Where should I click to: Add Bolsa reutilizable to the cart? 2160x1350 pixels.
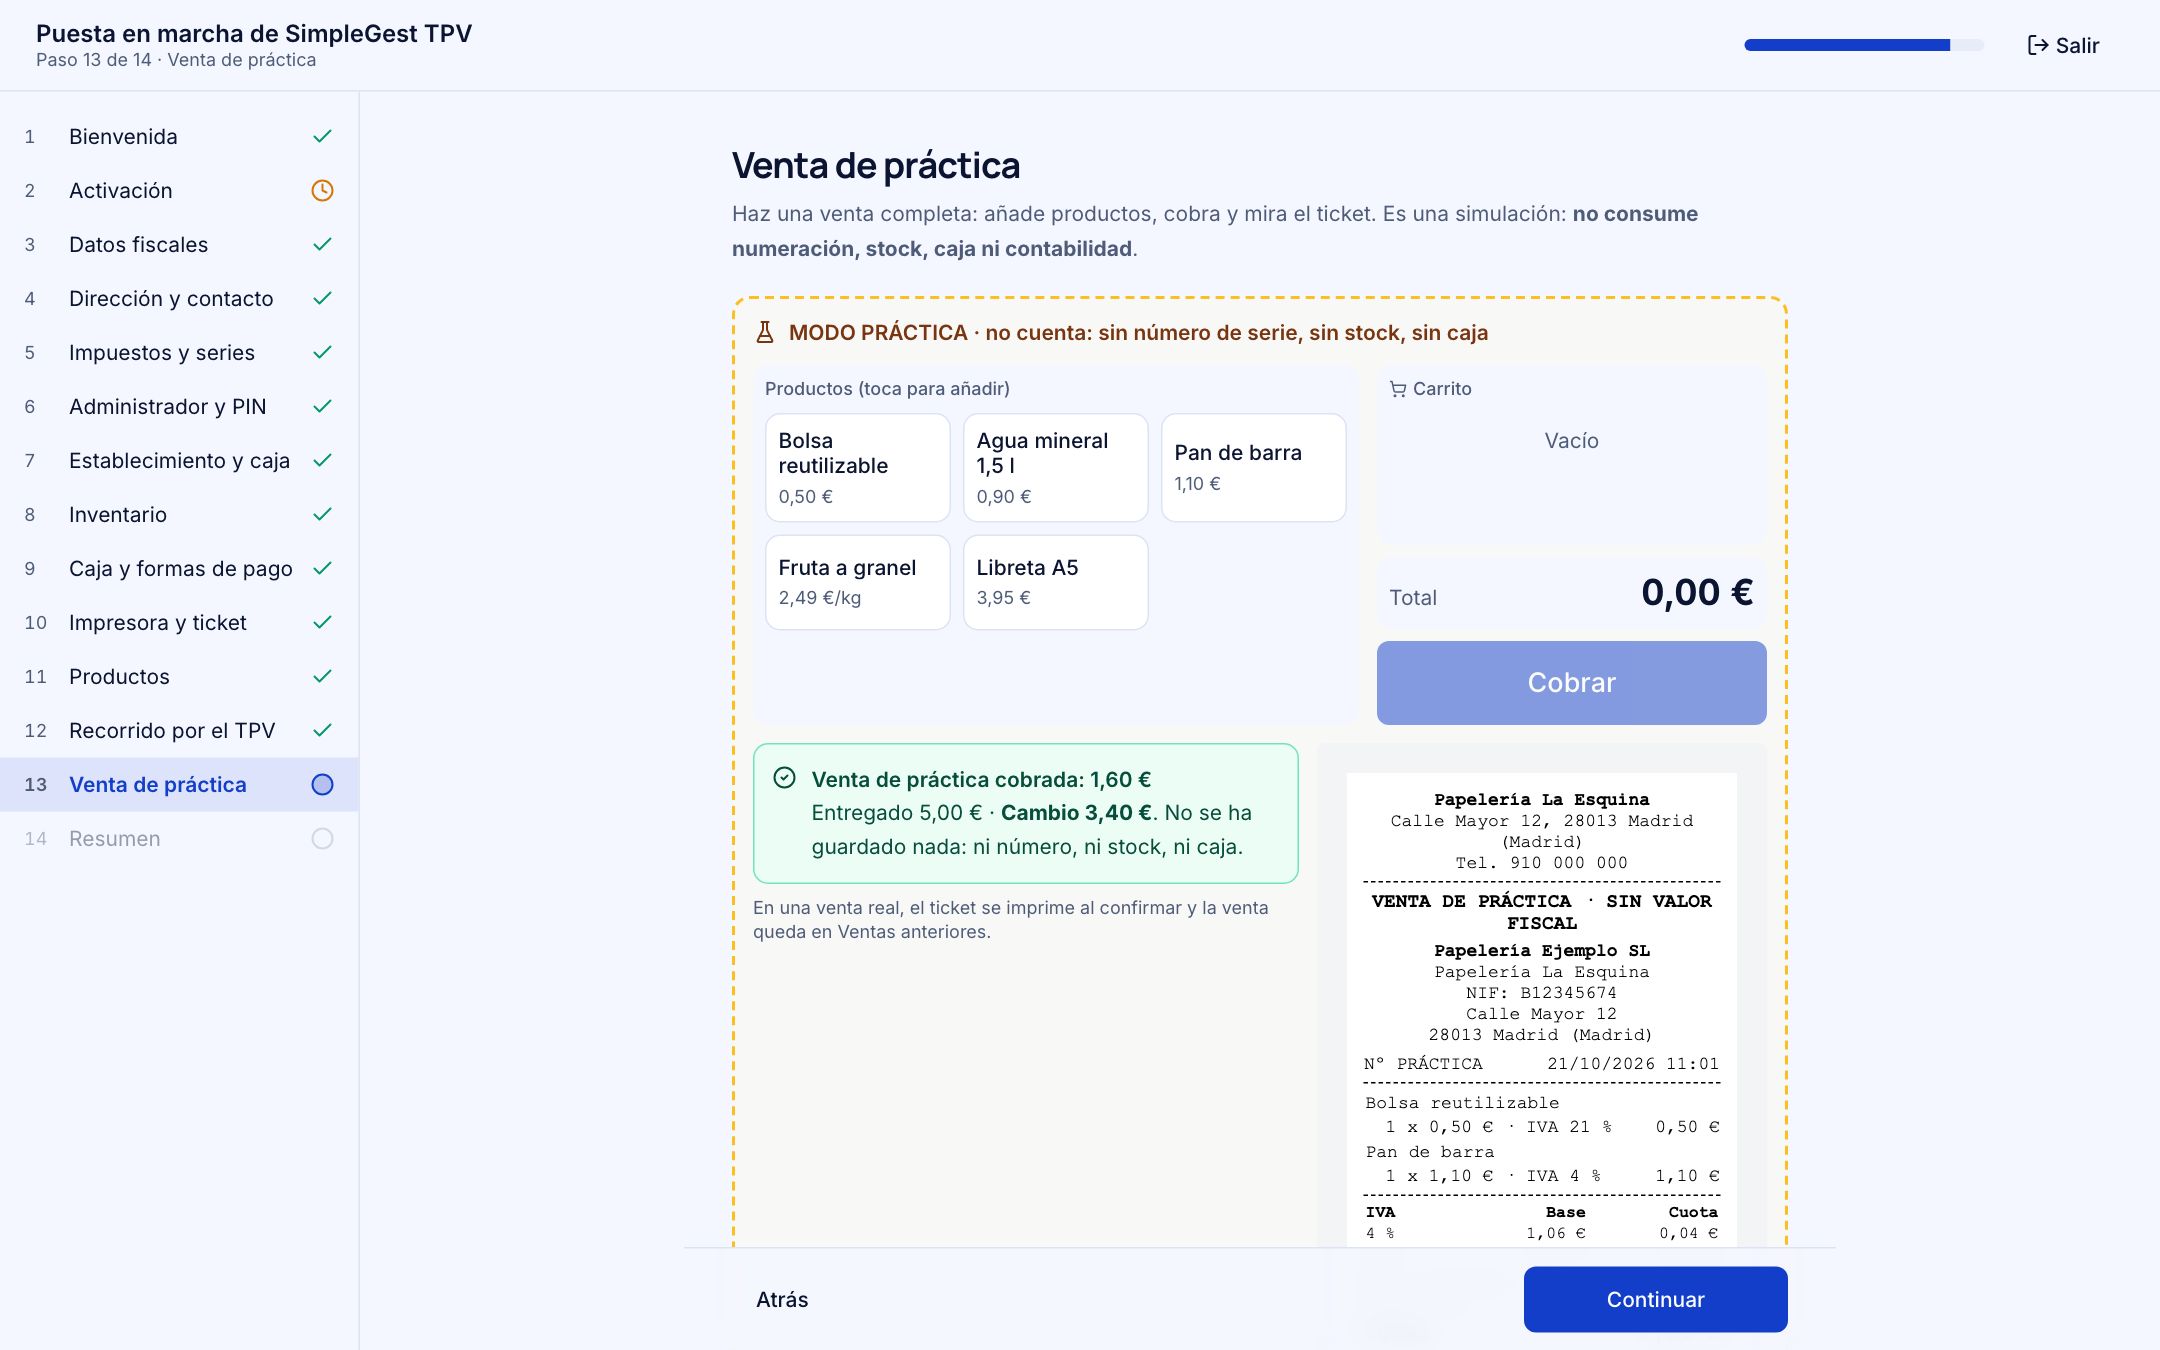pos(857,467)
